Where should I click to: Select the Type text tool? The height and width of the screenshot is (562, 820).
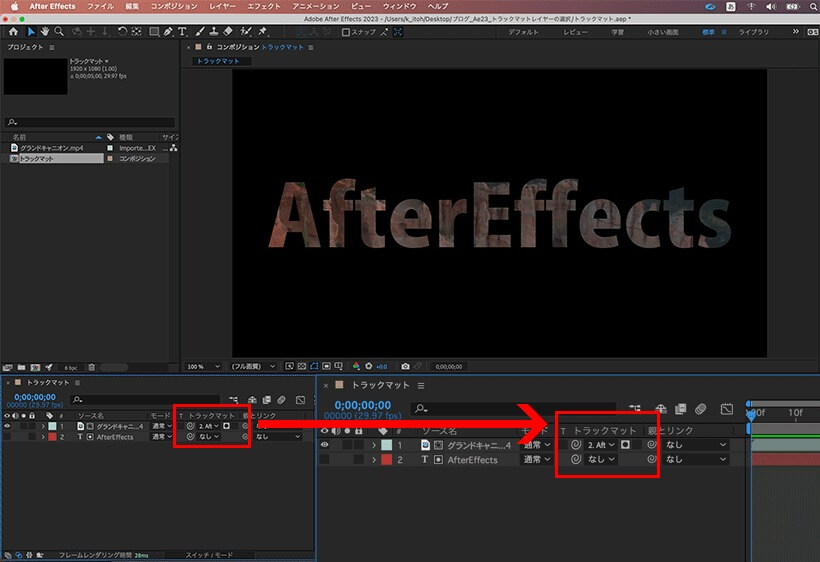coord(182,32)
